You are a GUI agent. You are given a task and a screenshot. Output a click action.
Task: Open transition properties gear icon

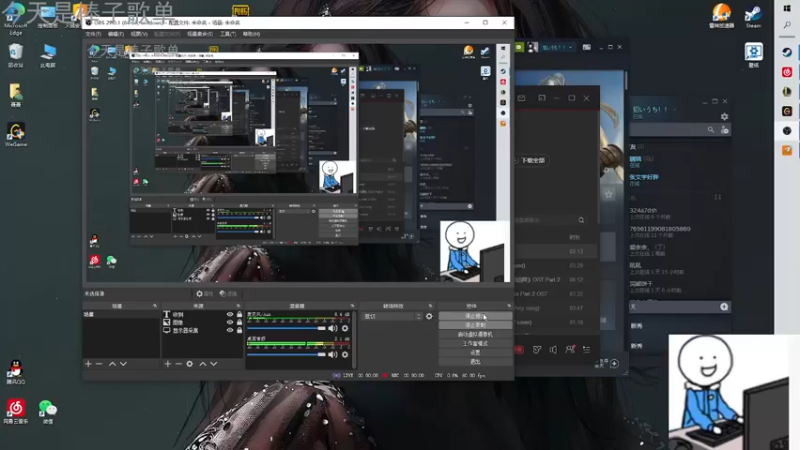429,316
